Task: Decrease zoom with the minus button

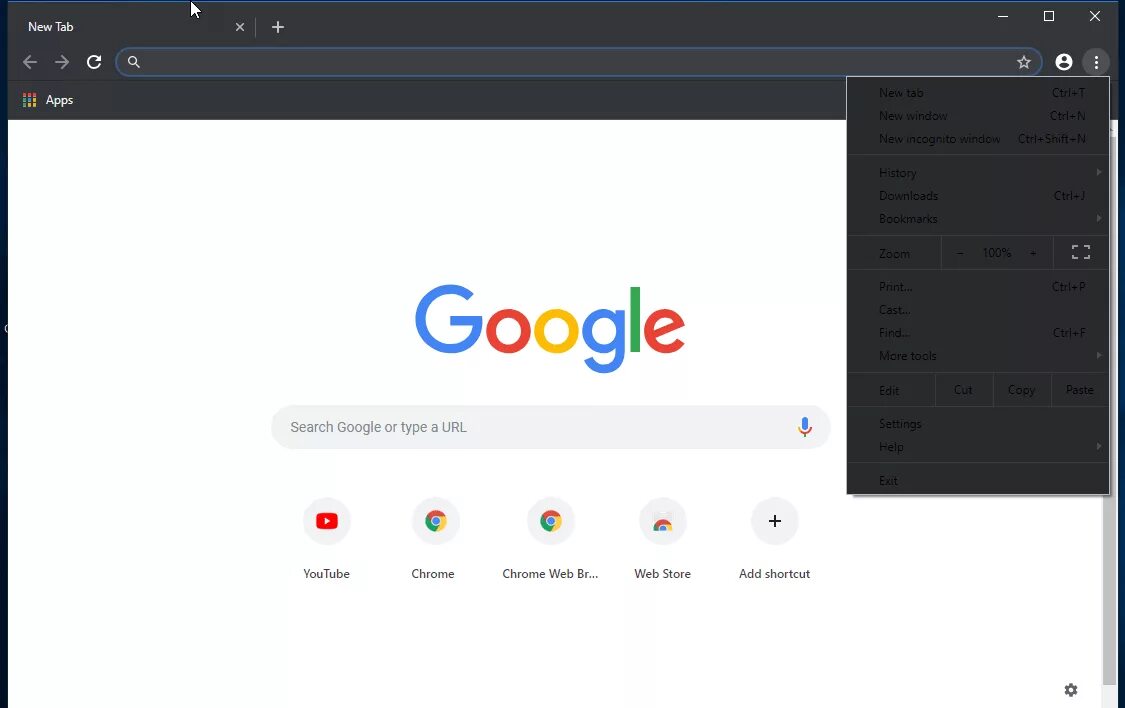Action: click(x=960, y=253)
